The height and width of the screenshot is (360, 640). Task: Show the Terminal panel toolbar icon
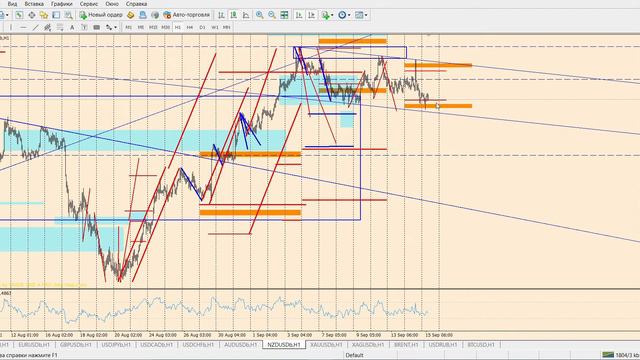56,15
